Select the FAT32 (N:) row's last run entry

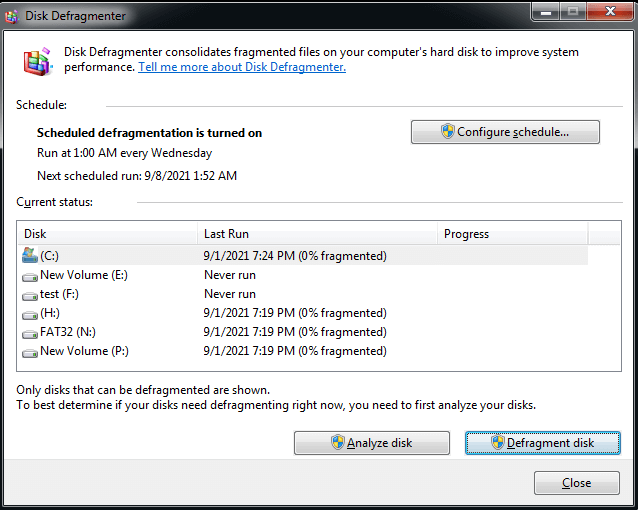294,332
